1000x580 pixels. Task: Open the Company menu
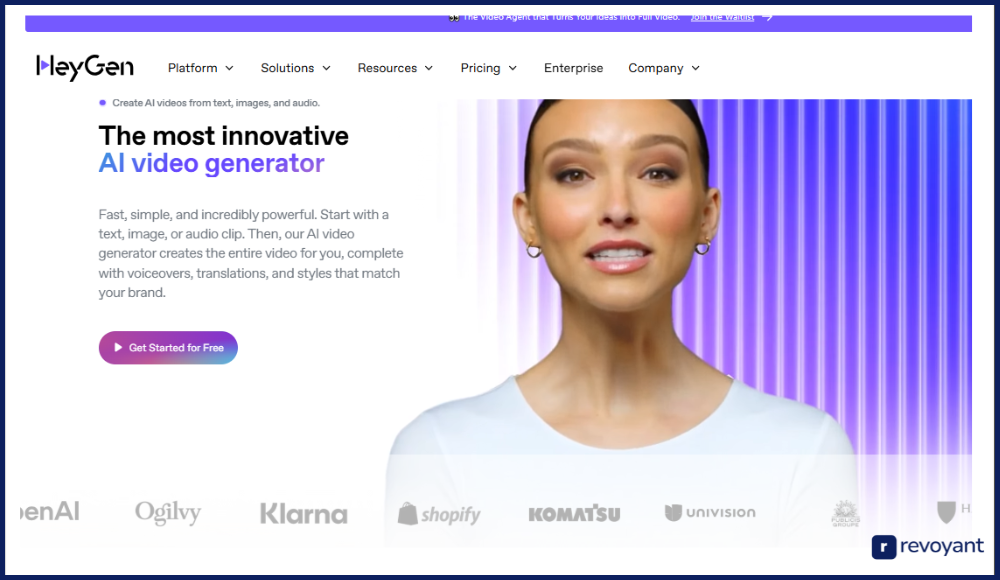(x=664, y=68)
